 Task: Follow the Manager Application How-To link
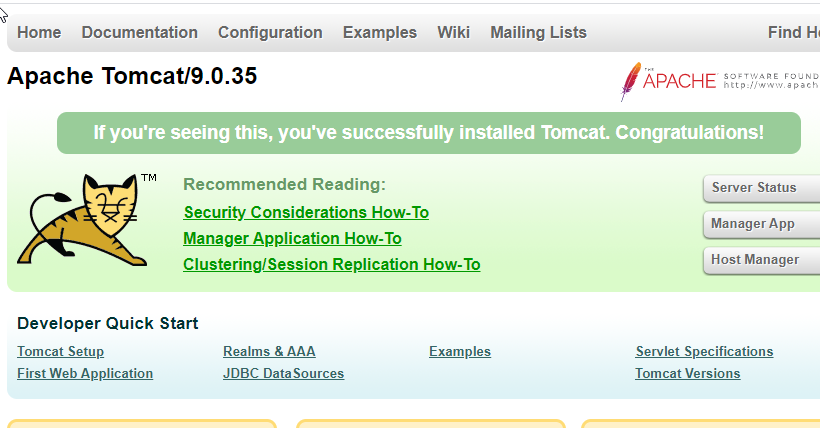click(x=292, y=239)
